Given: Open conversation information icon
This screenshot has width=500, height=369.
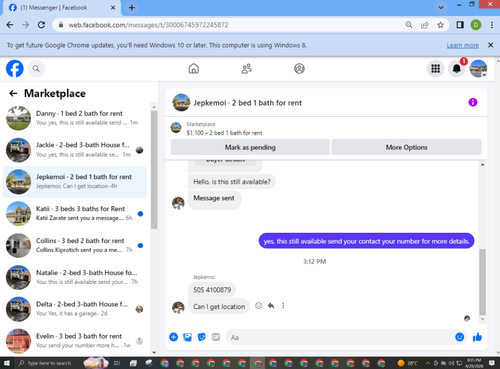Looking at the screenshot, I should tap(473, 102).
